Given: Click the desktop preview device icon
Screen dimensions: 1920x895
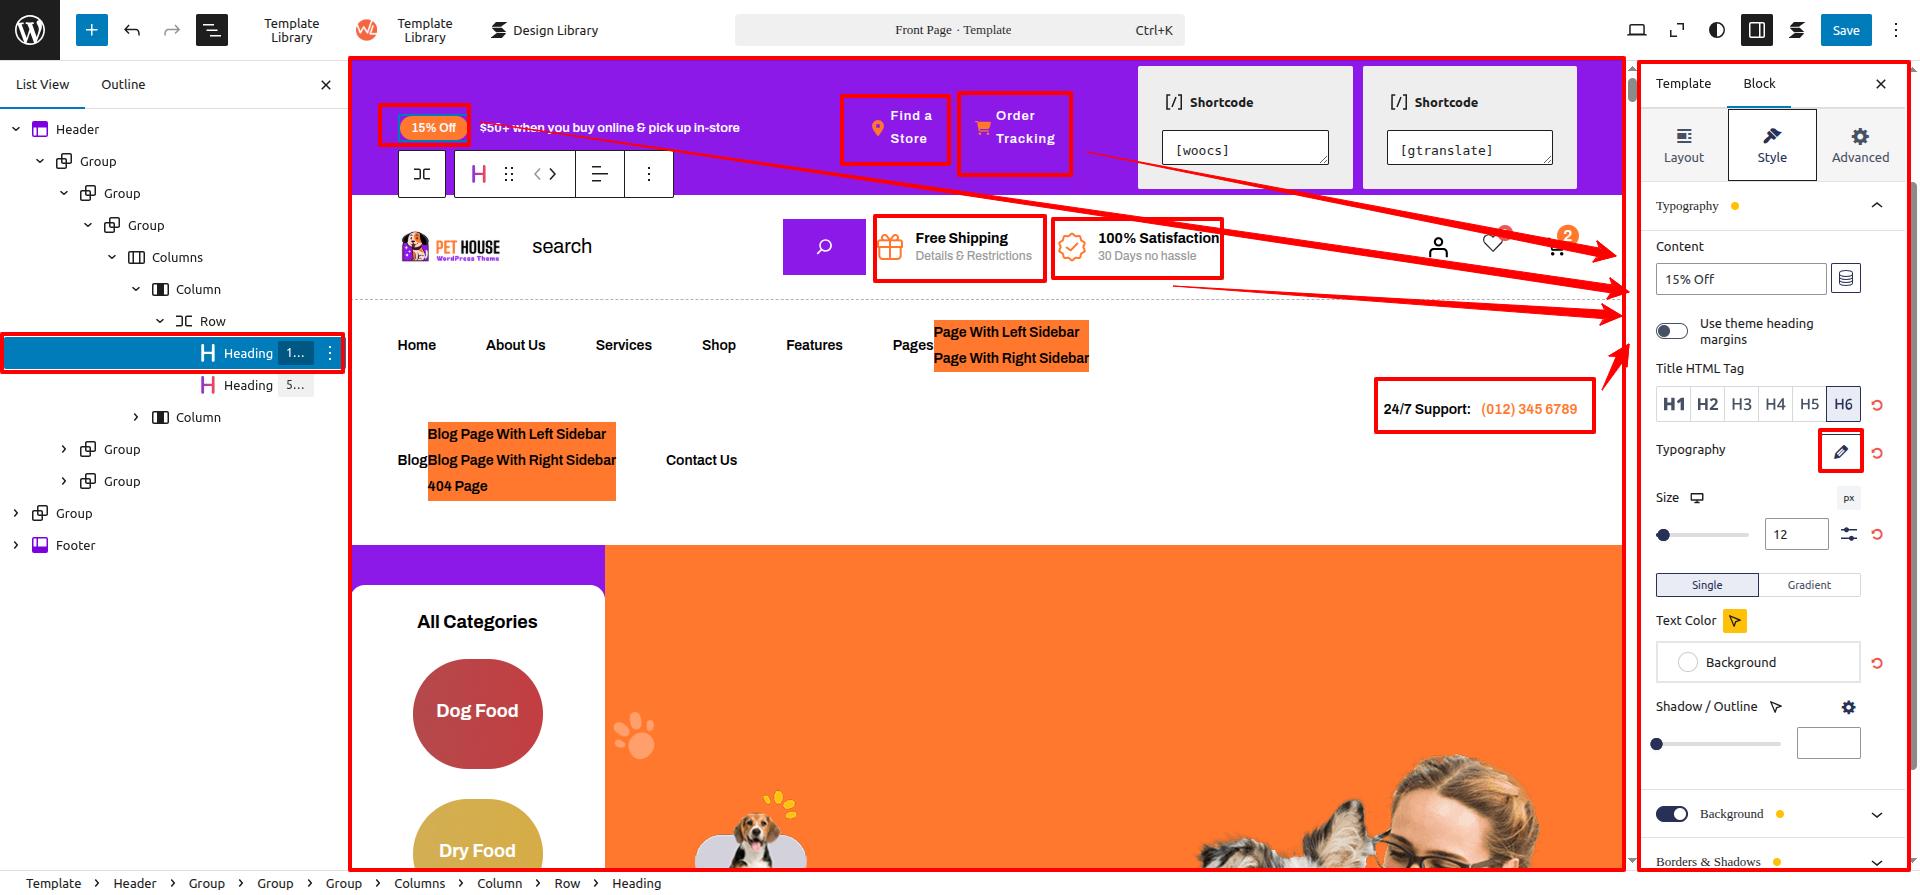Looking at the screenshot, I should 1637,30.
